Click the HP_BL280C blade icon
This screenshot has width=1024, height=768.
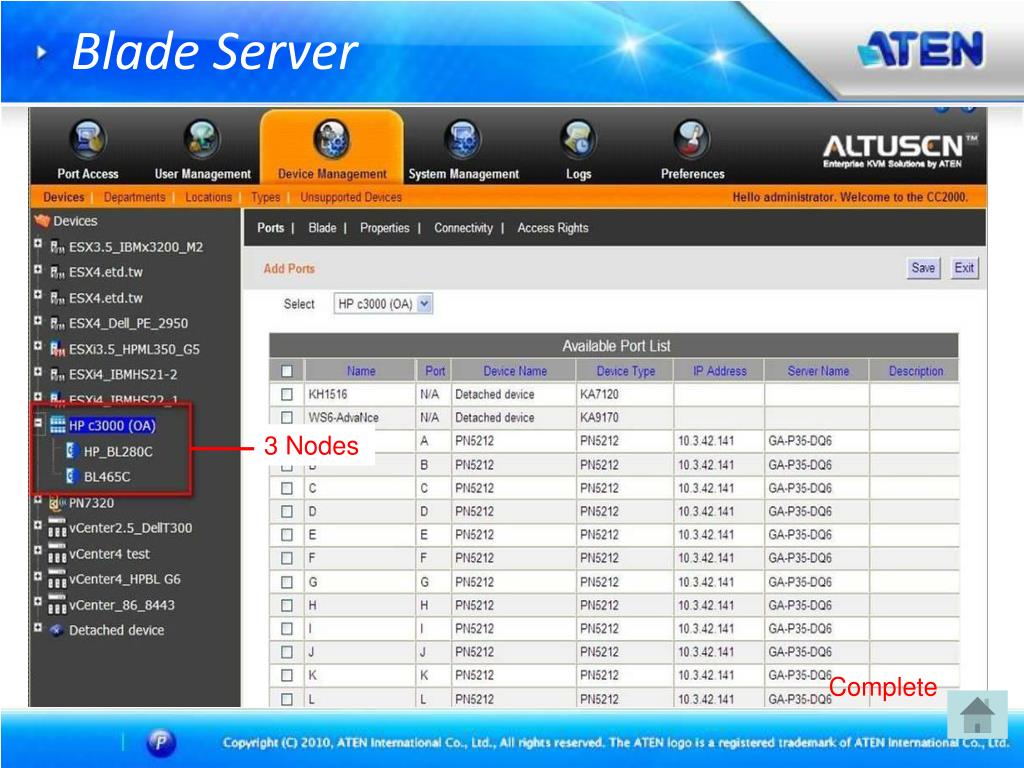[72, 451]
